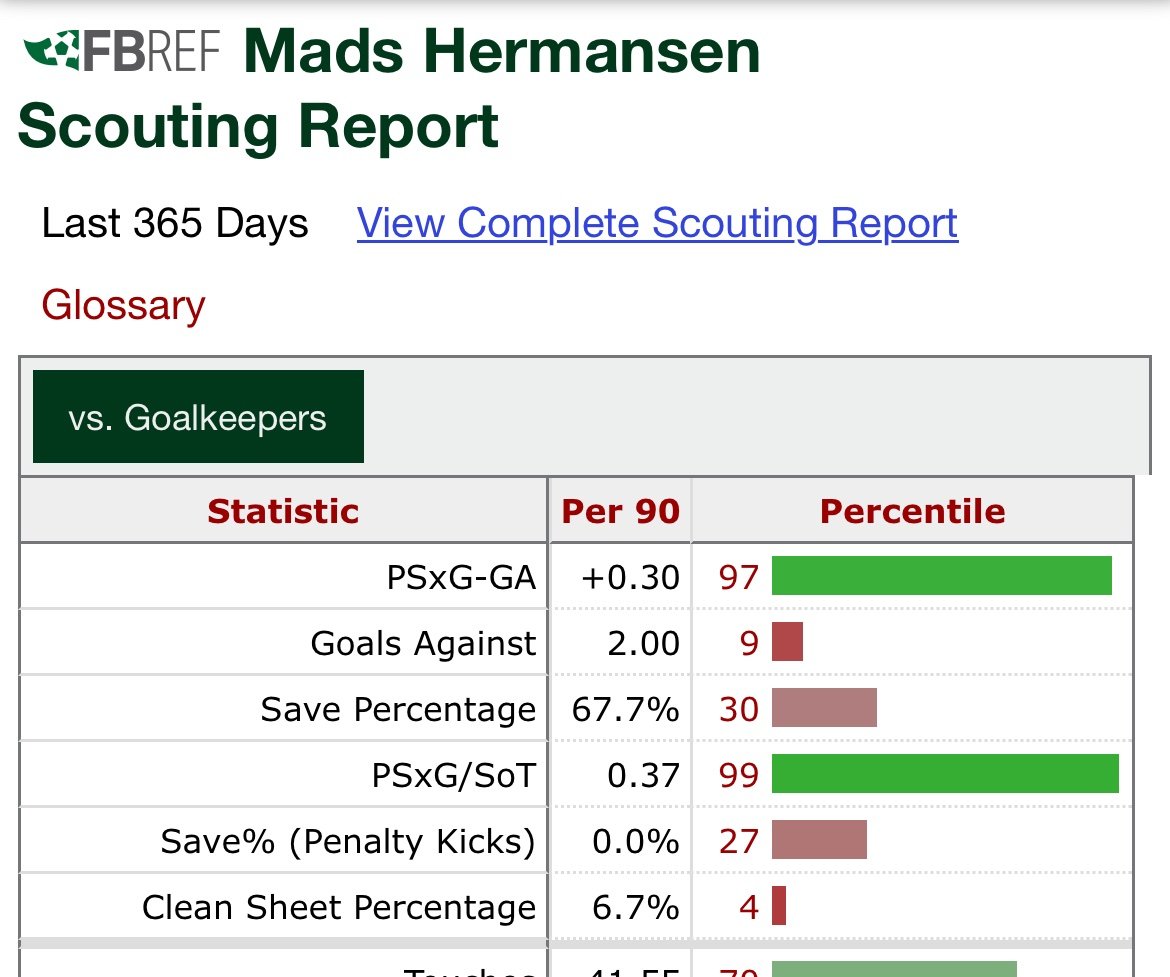Click the +0.30 PSxG-GA value
Screen dimensions: 1170x977
(x=631, y=577)
